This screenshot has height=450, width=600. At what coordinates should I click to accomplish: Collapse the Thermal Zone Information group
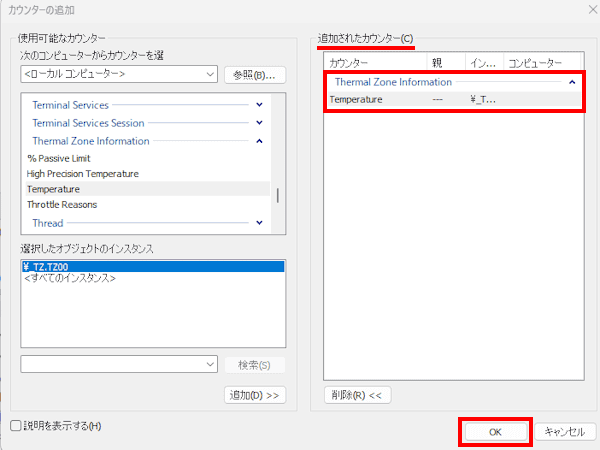pos(259,141)
